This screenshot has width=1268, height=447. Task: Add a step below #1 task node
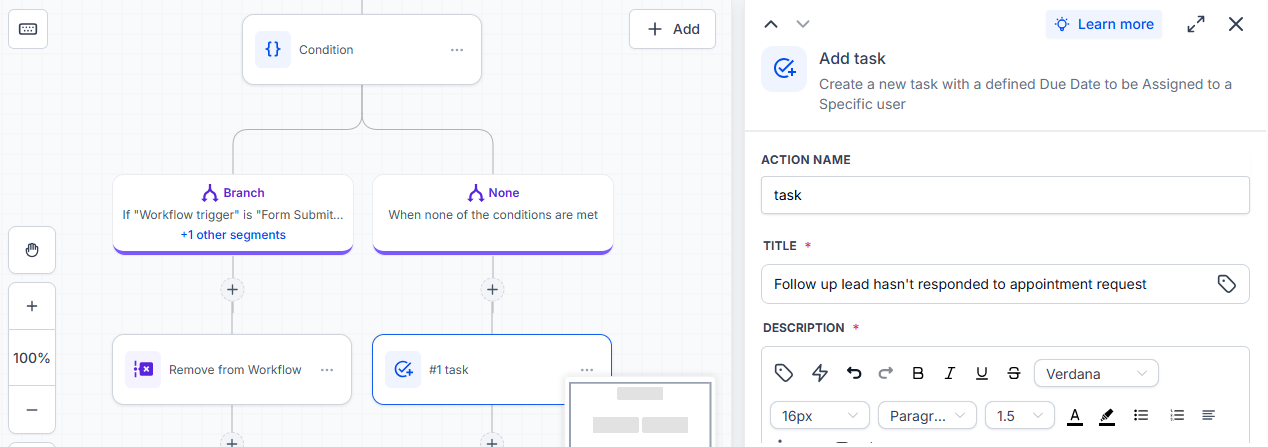tap(492, 441)
